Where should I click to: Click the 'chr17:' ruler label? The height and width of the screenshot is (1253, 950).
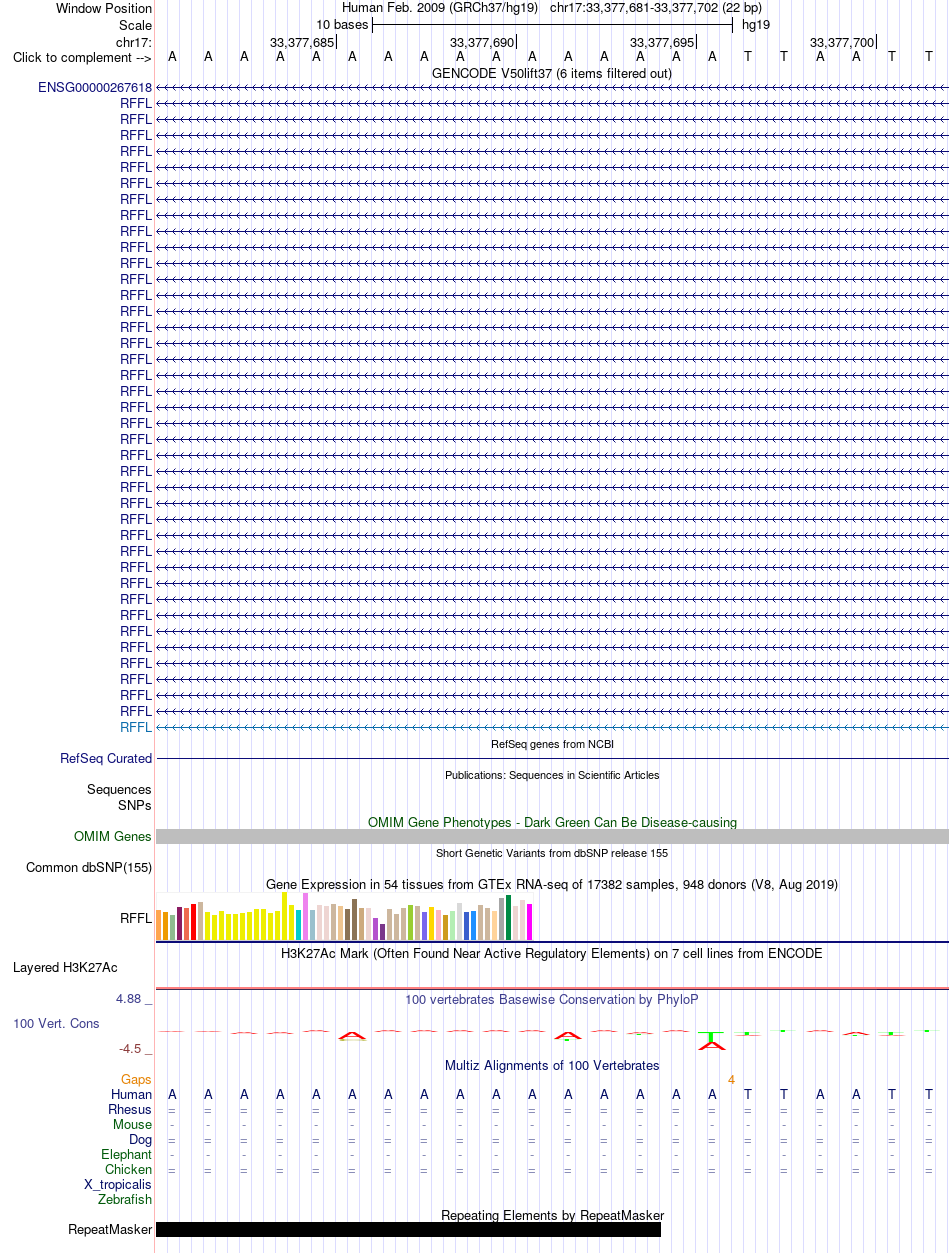point(134,42)
